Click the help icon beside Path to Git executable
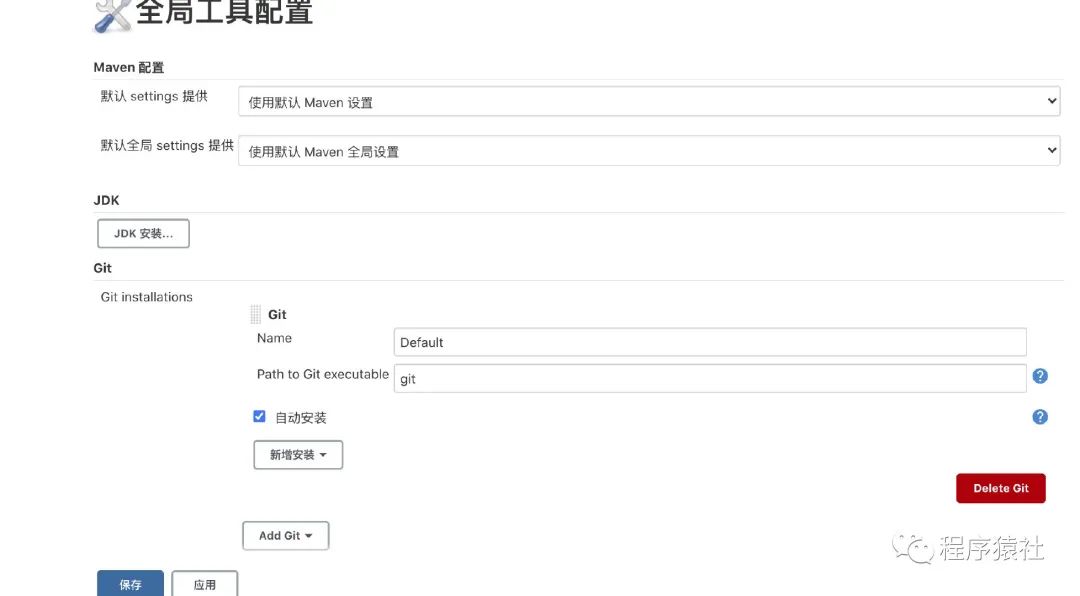1080x596 pixels. [1040, 376]
